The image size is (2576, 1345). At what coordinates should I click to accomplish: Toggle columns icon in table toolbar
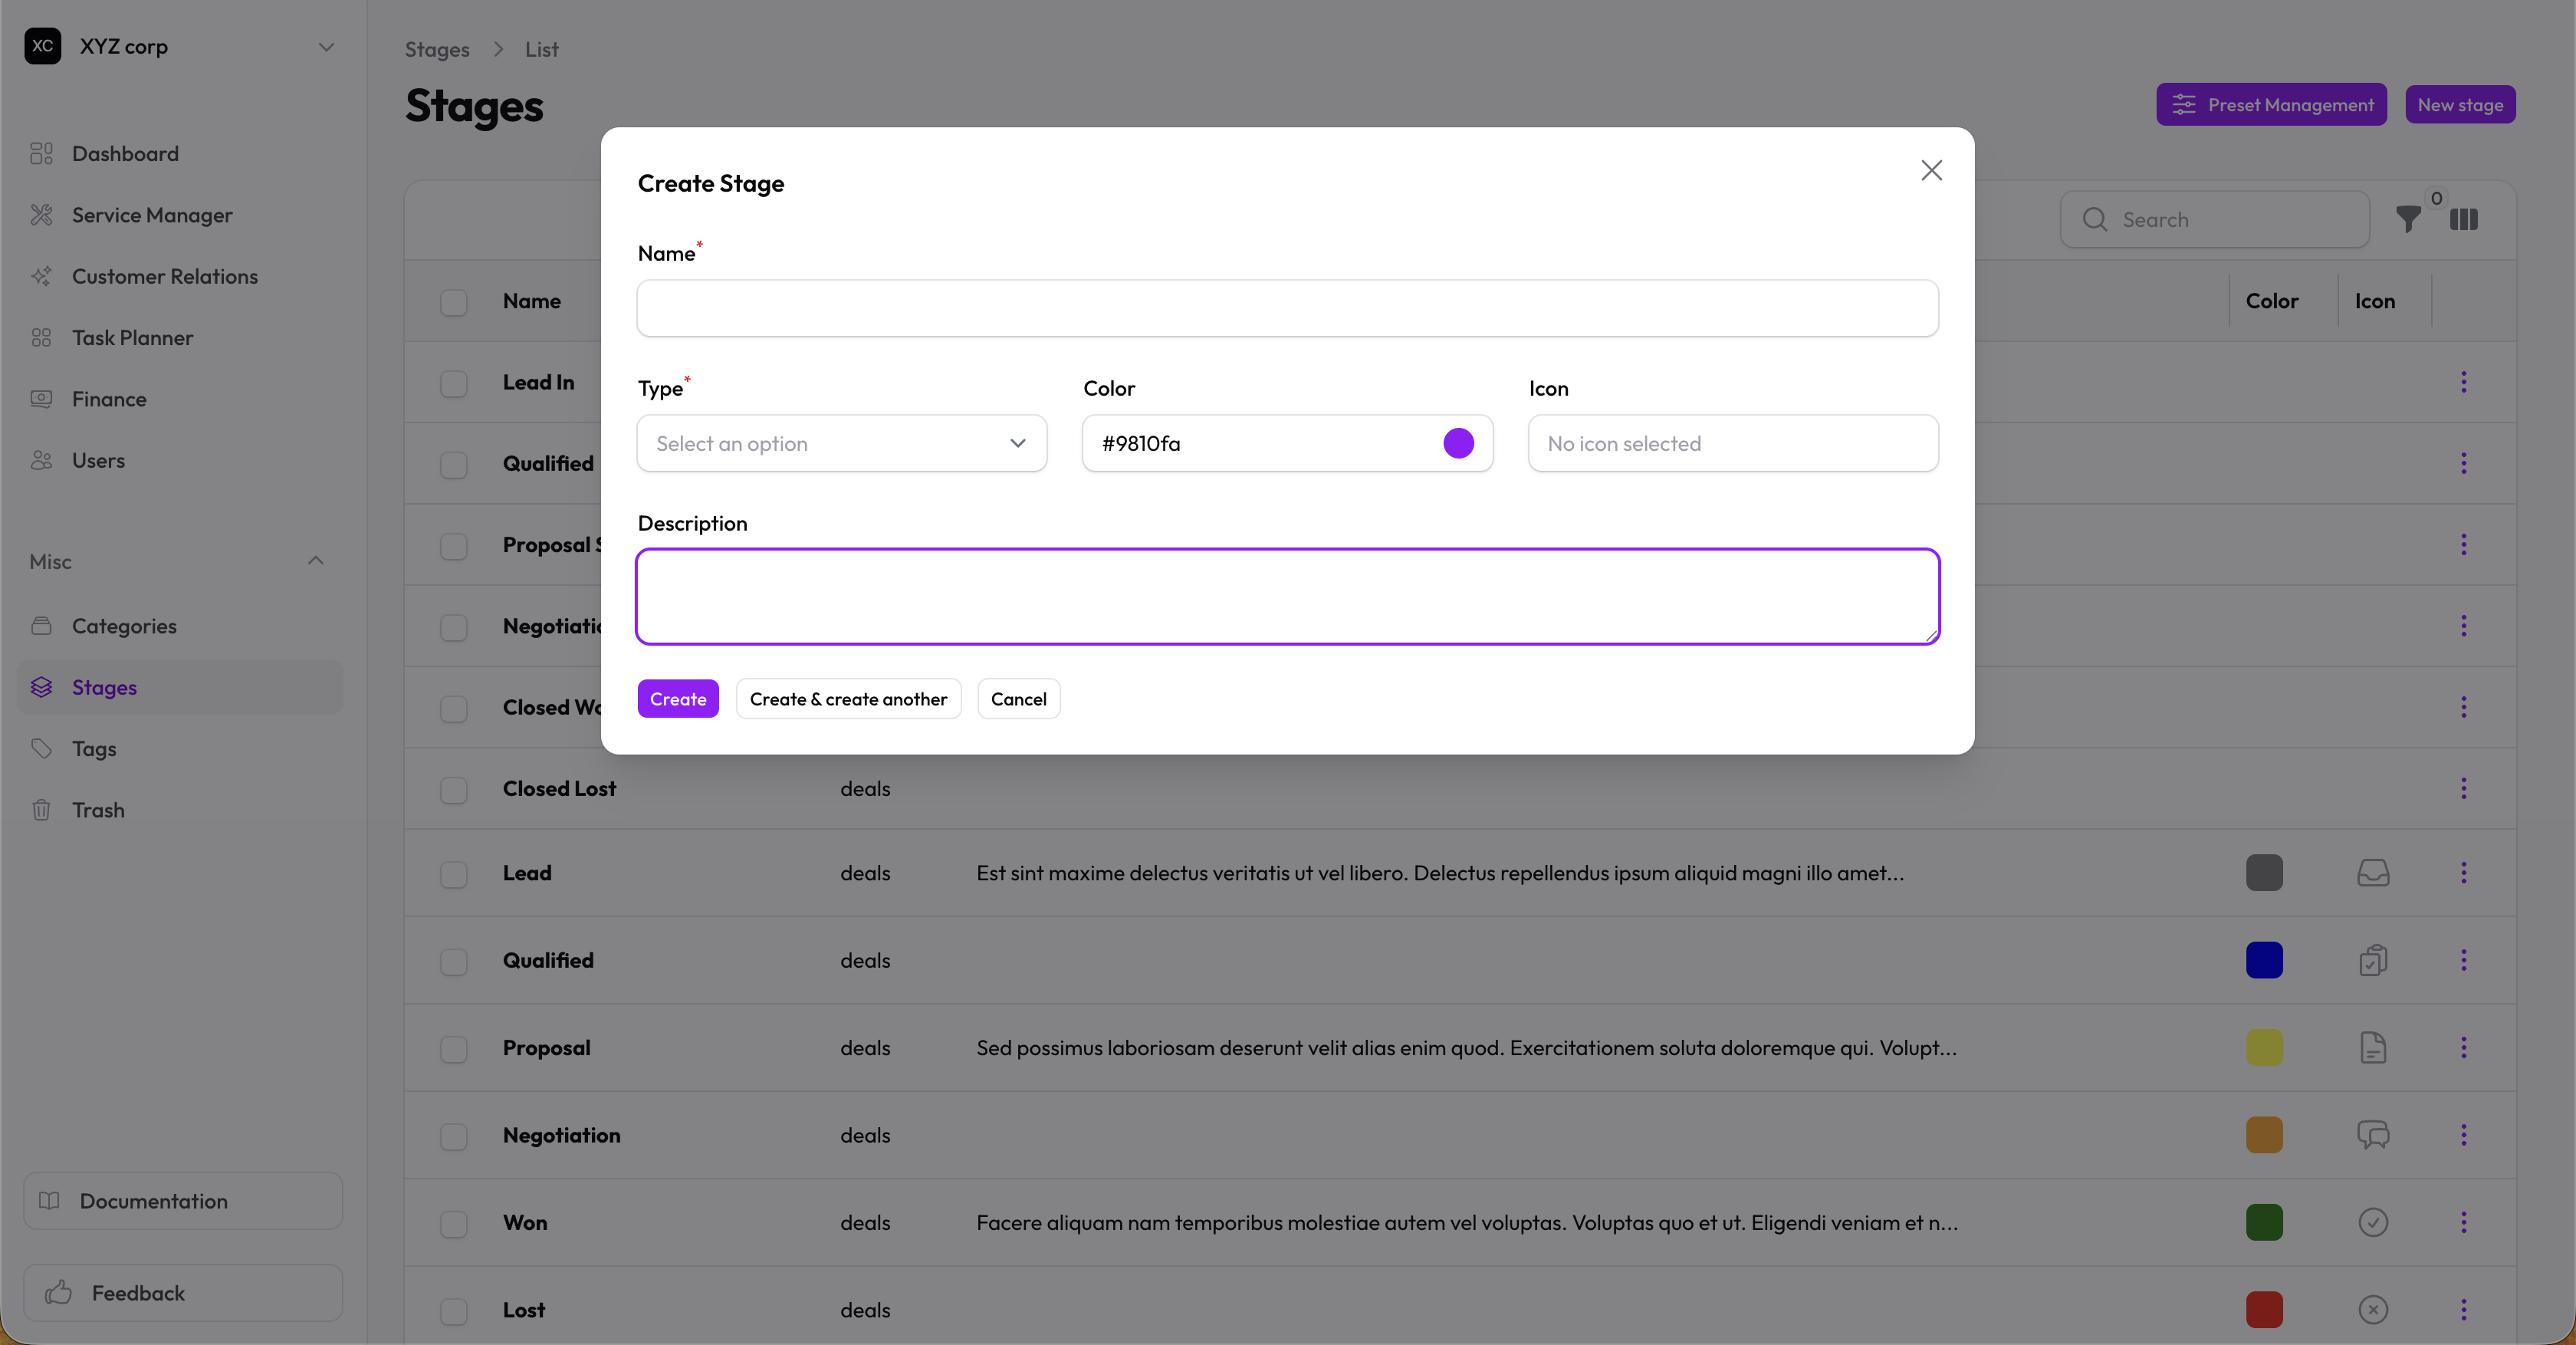[2464, 219]
